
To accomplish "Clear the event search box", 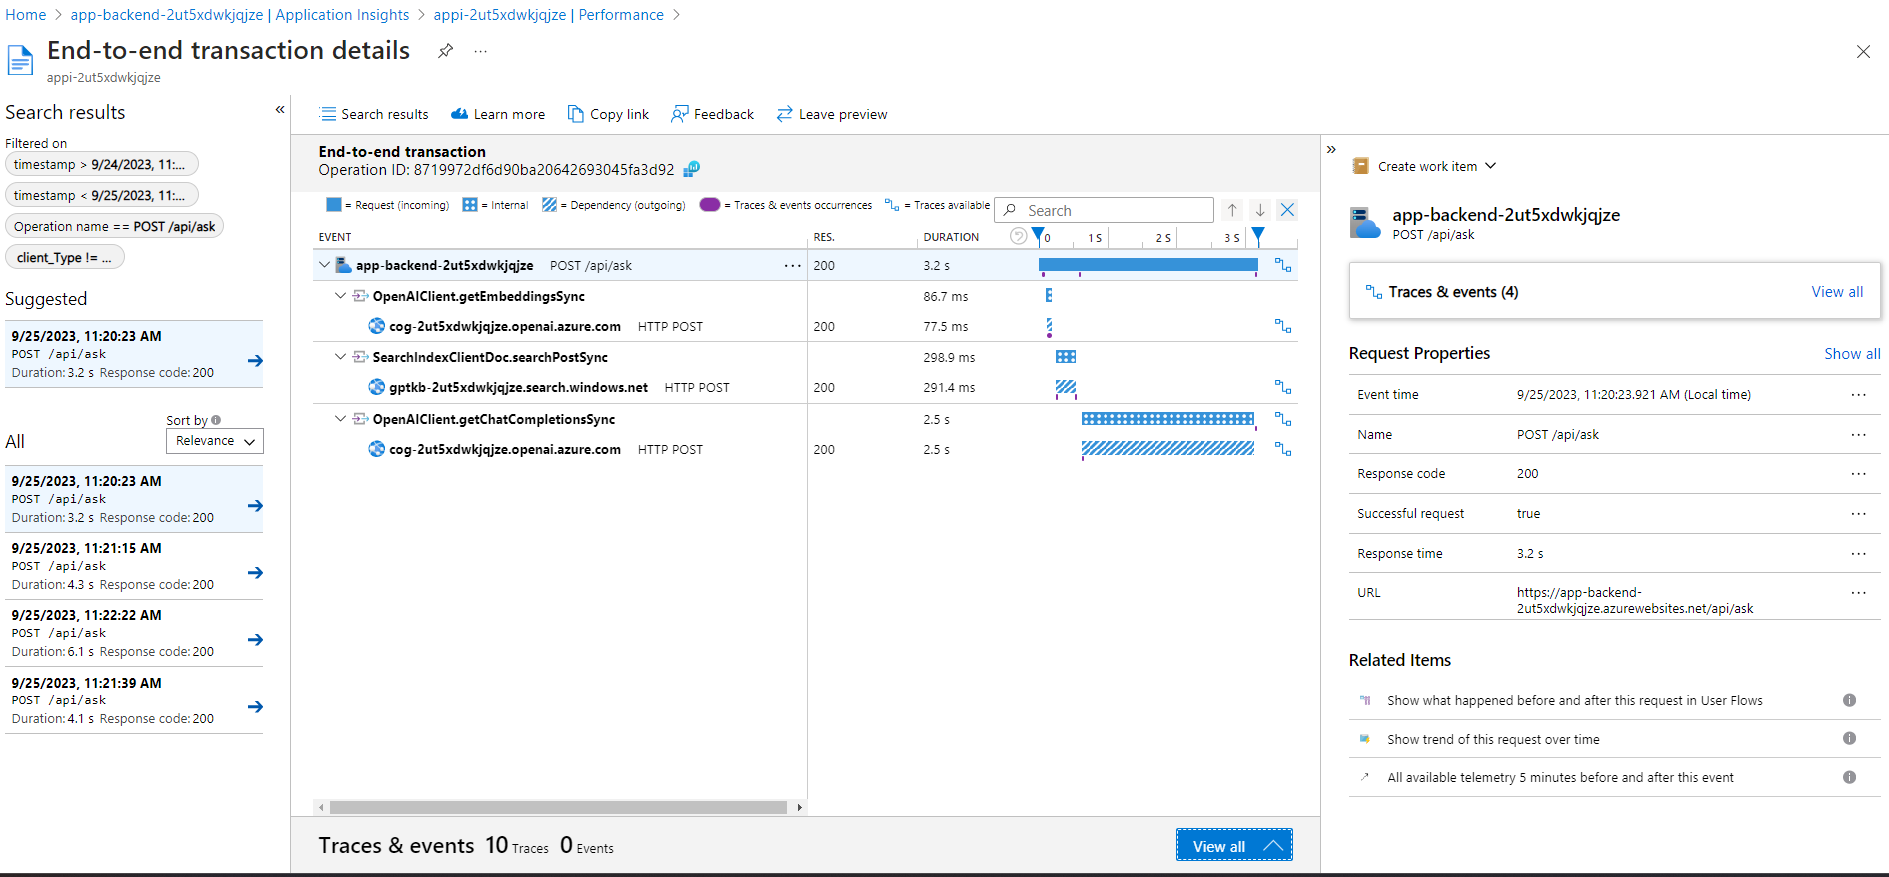I will (x=1288, y=210).
